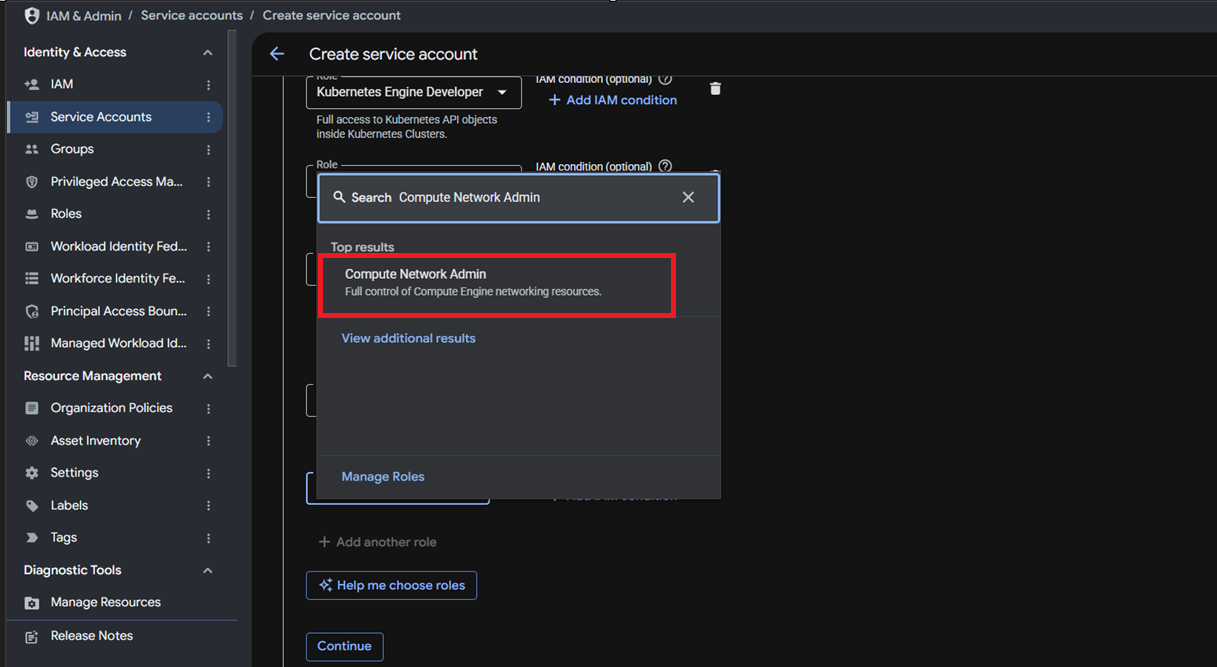Viewport: 1217px width, 667px height.
Task: Click Service accounts in the breadcrumb
Action: pyautogui.click(x=192, y=16)
